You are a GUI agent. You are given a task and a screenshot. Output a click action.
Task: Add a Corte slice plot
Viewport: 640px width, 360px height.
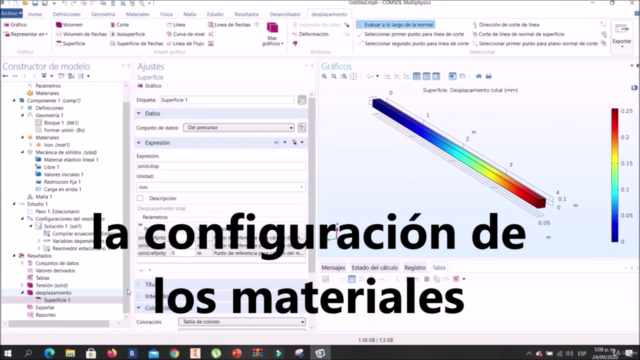[x=119, y=25]
